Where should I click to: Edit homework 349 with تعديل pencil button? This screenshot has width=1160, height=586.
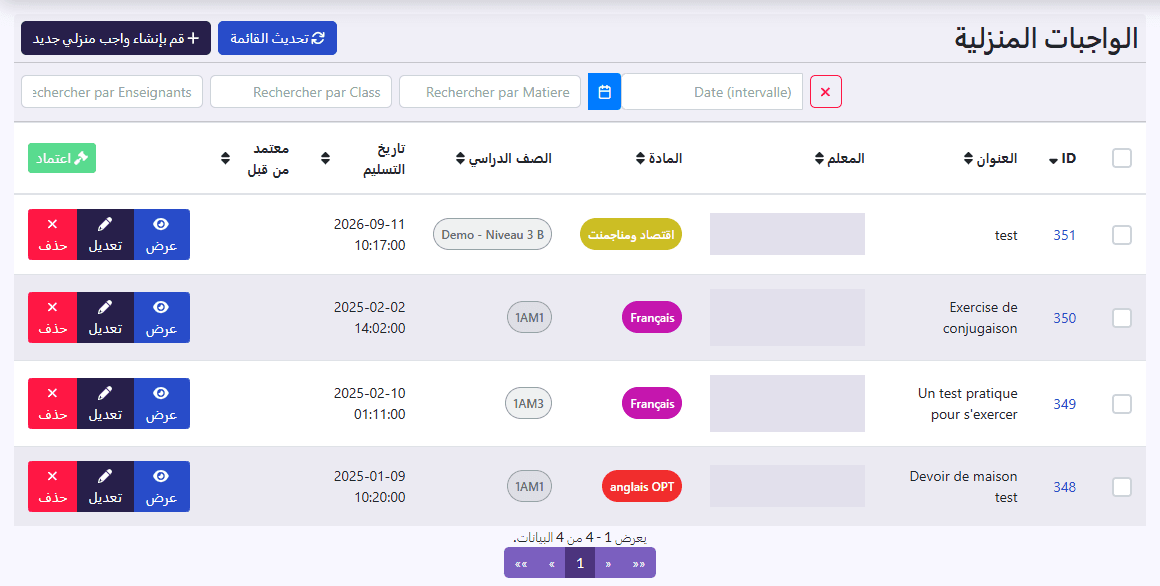105,403
